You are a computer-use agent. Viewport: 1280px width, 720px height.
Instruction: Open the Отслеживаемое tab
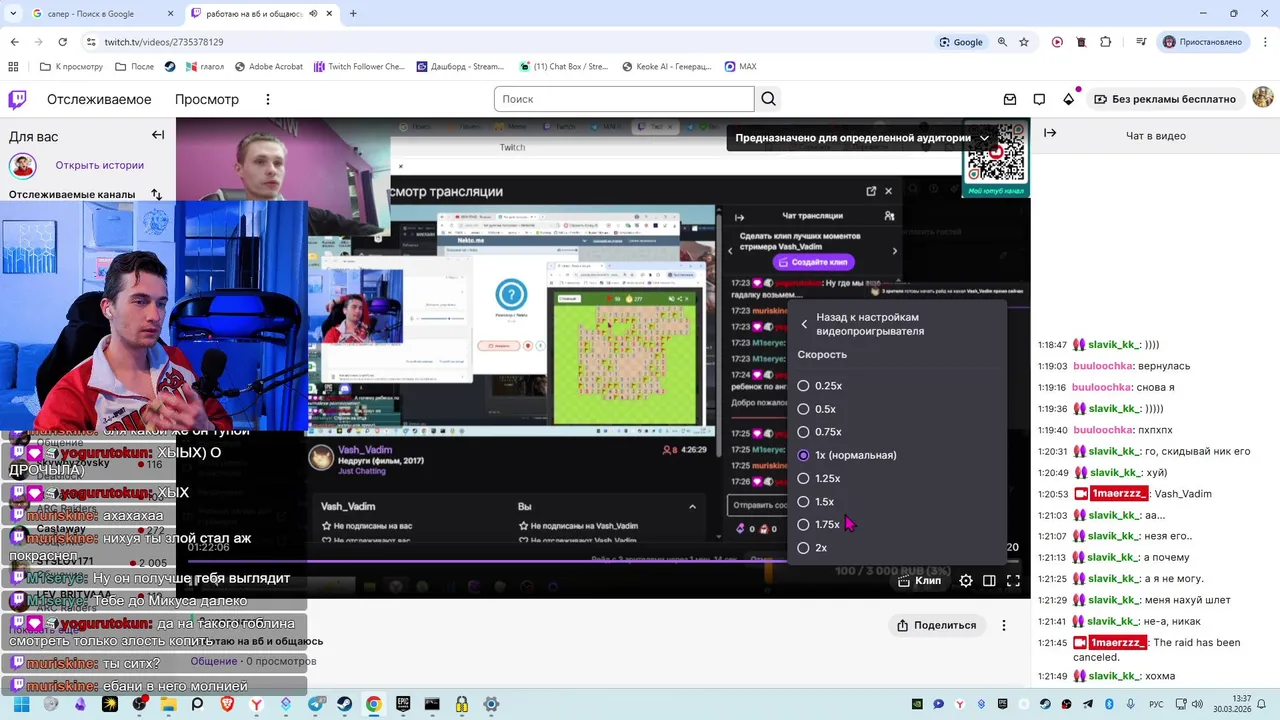click(x=99, y=99)
